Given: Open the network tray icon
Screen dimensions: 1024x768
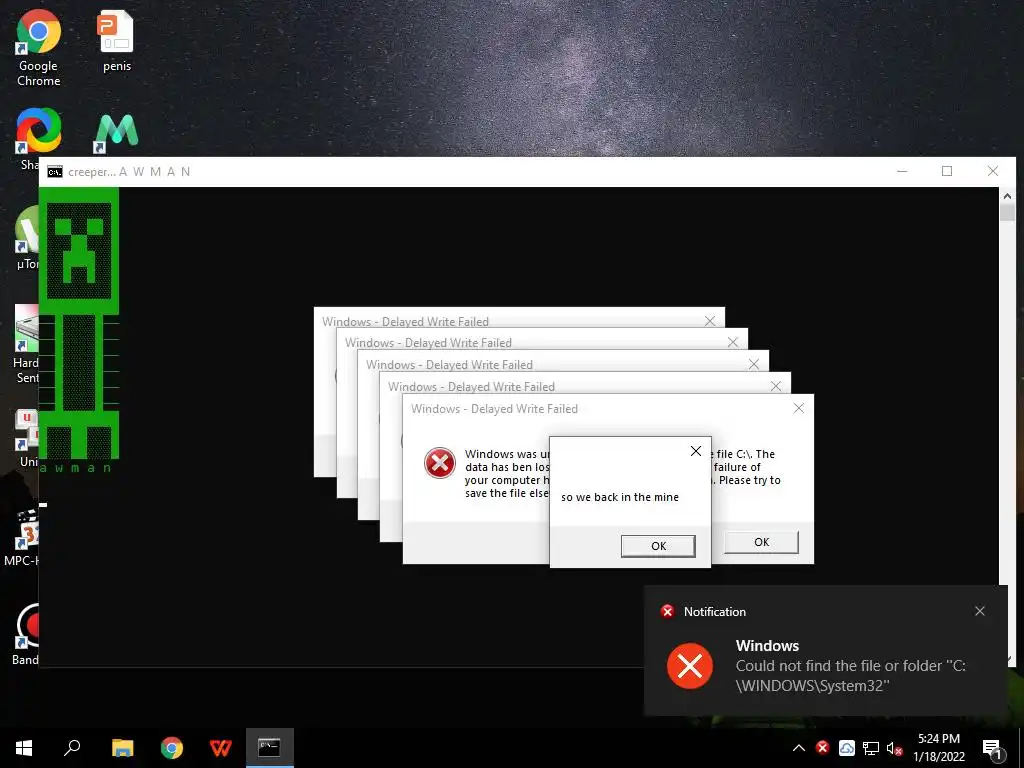Looking at the screenshot, I should coord(871,748).
